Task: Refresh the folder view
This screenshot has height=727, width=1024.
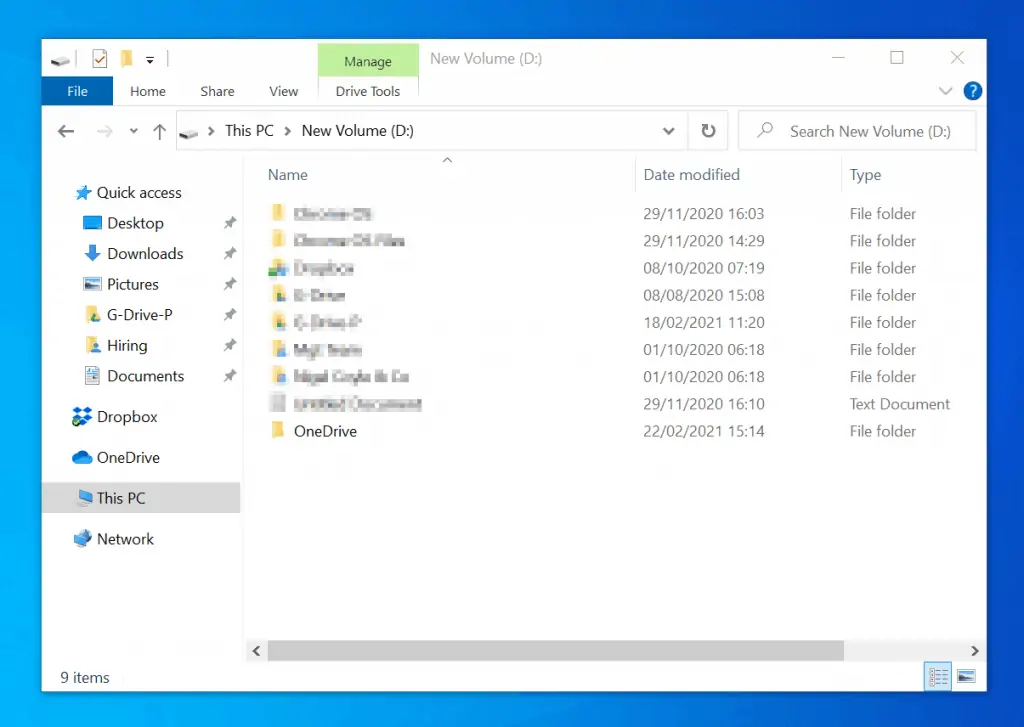Action: 708,131
